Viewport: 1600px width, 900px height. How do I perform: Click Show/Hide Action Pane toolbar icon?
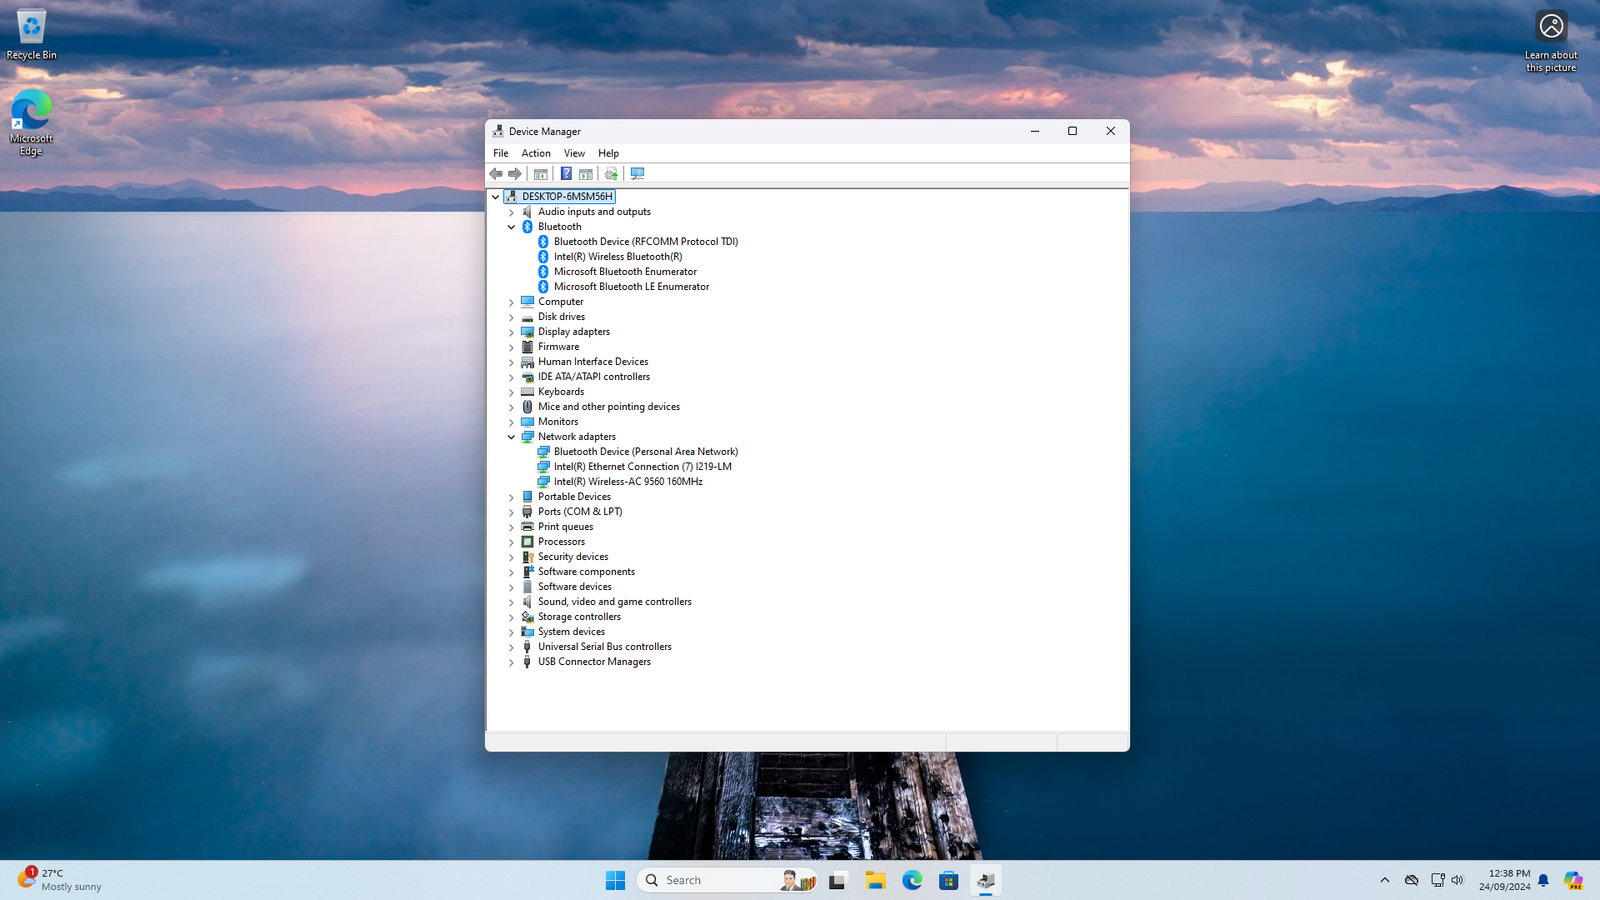tap(586, 174)
